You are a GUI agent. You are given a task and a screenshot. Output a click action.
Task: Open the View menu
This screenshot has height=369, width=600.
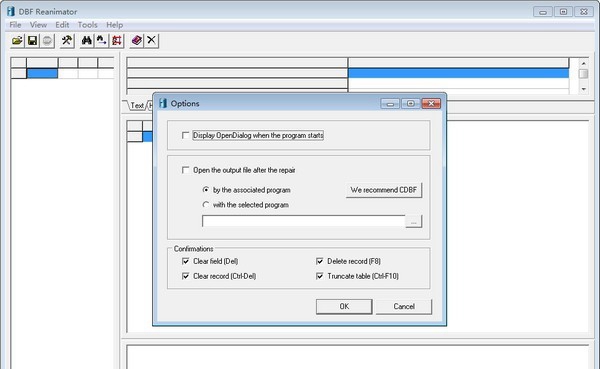coord(38,25)
